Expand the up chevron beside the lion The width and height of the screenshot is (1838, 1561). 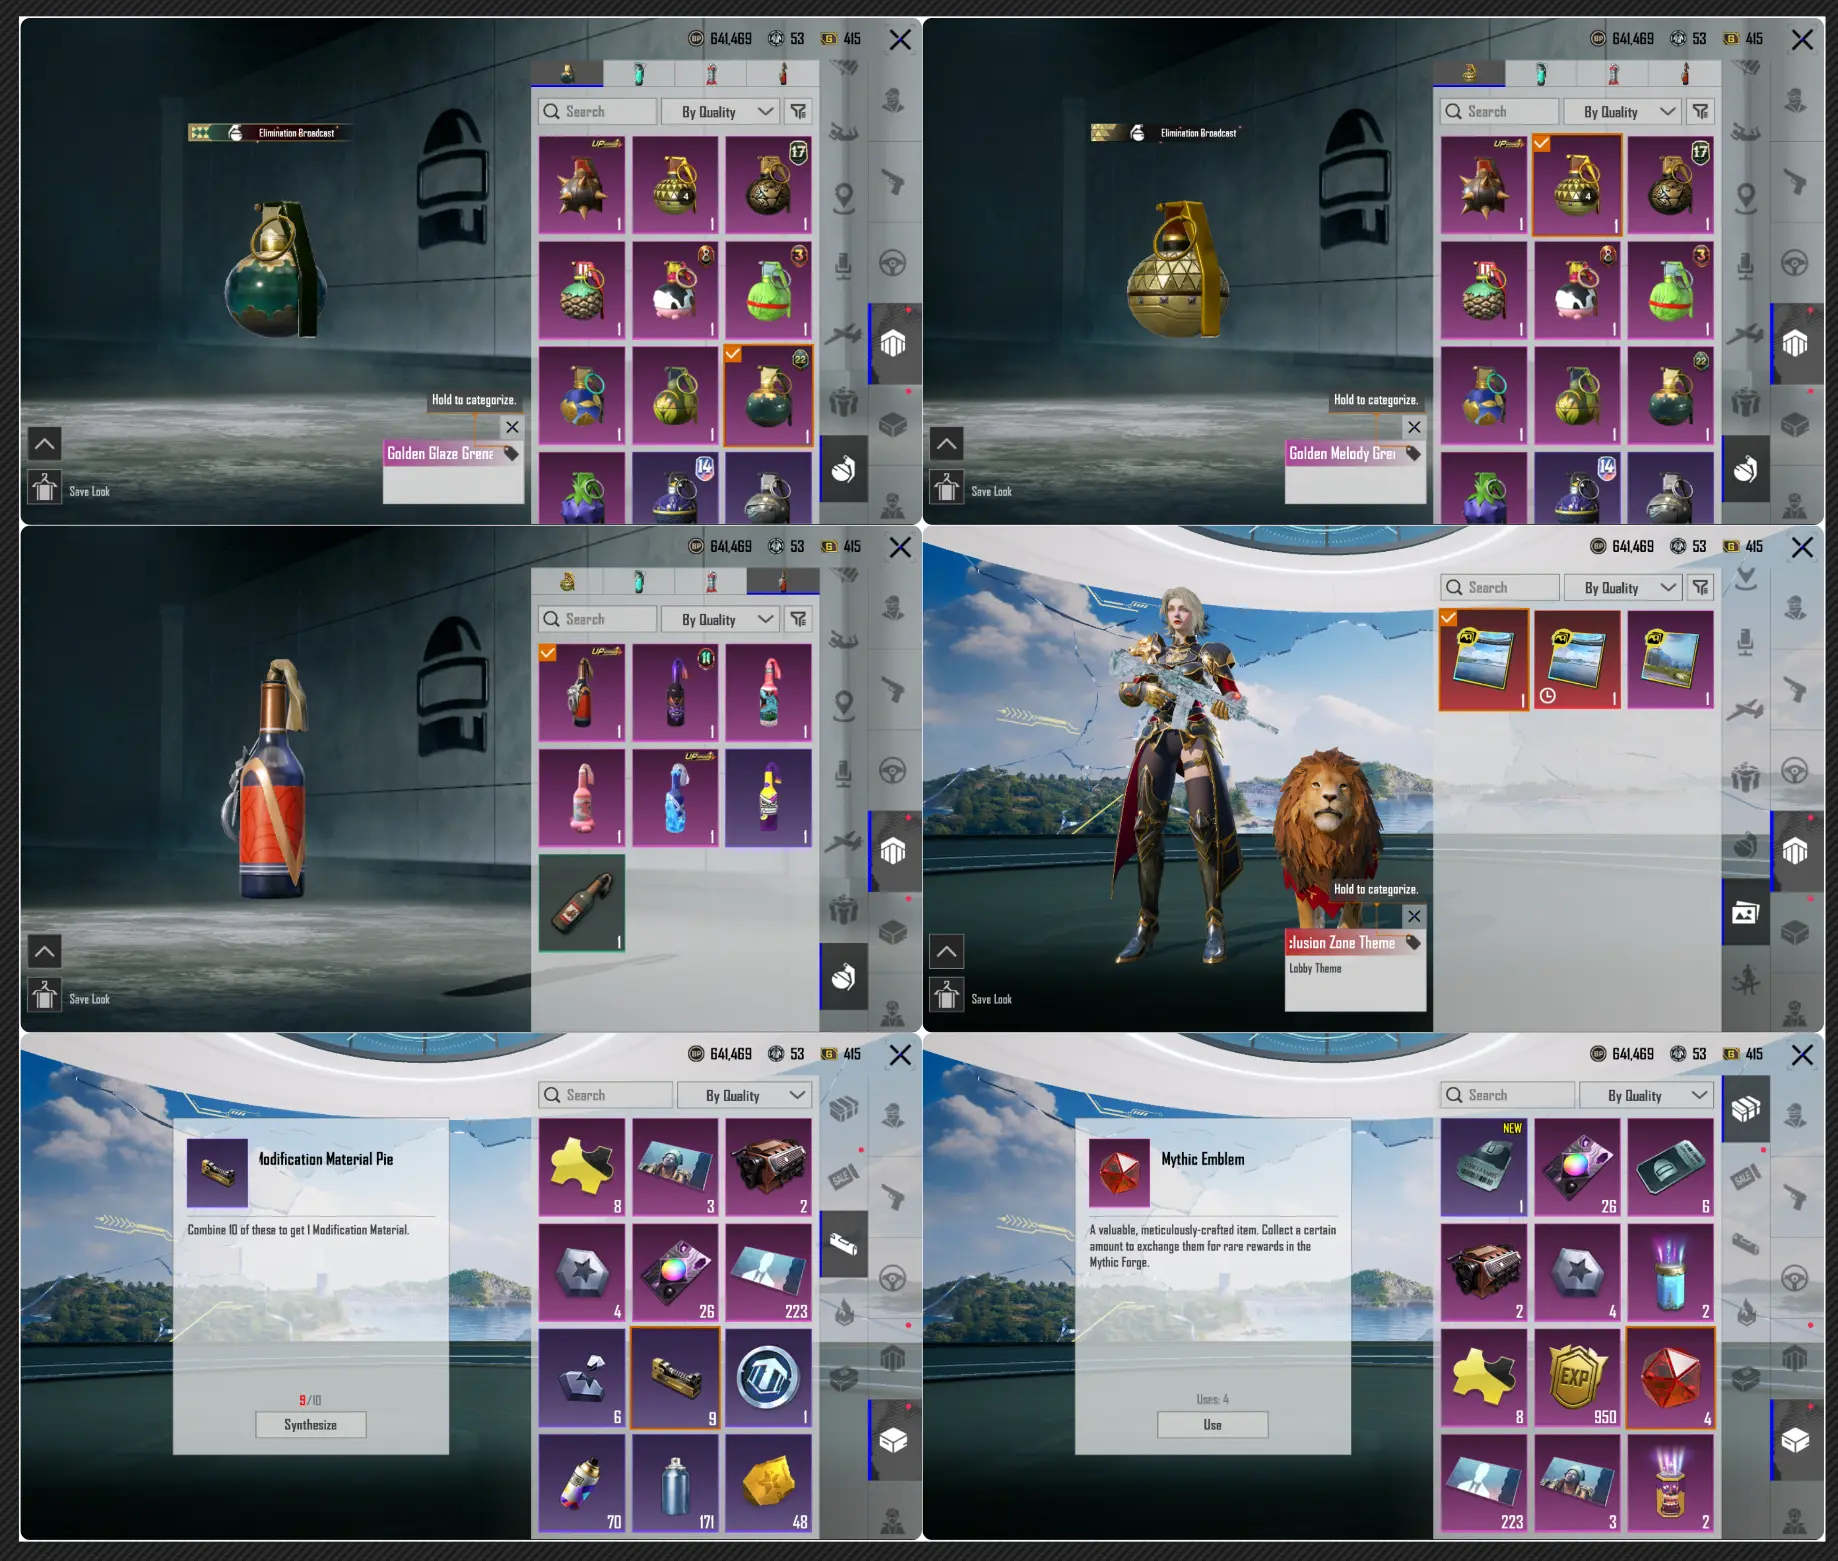[946, 950]
